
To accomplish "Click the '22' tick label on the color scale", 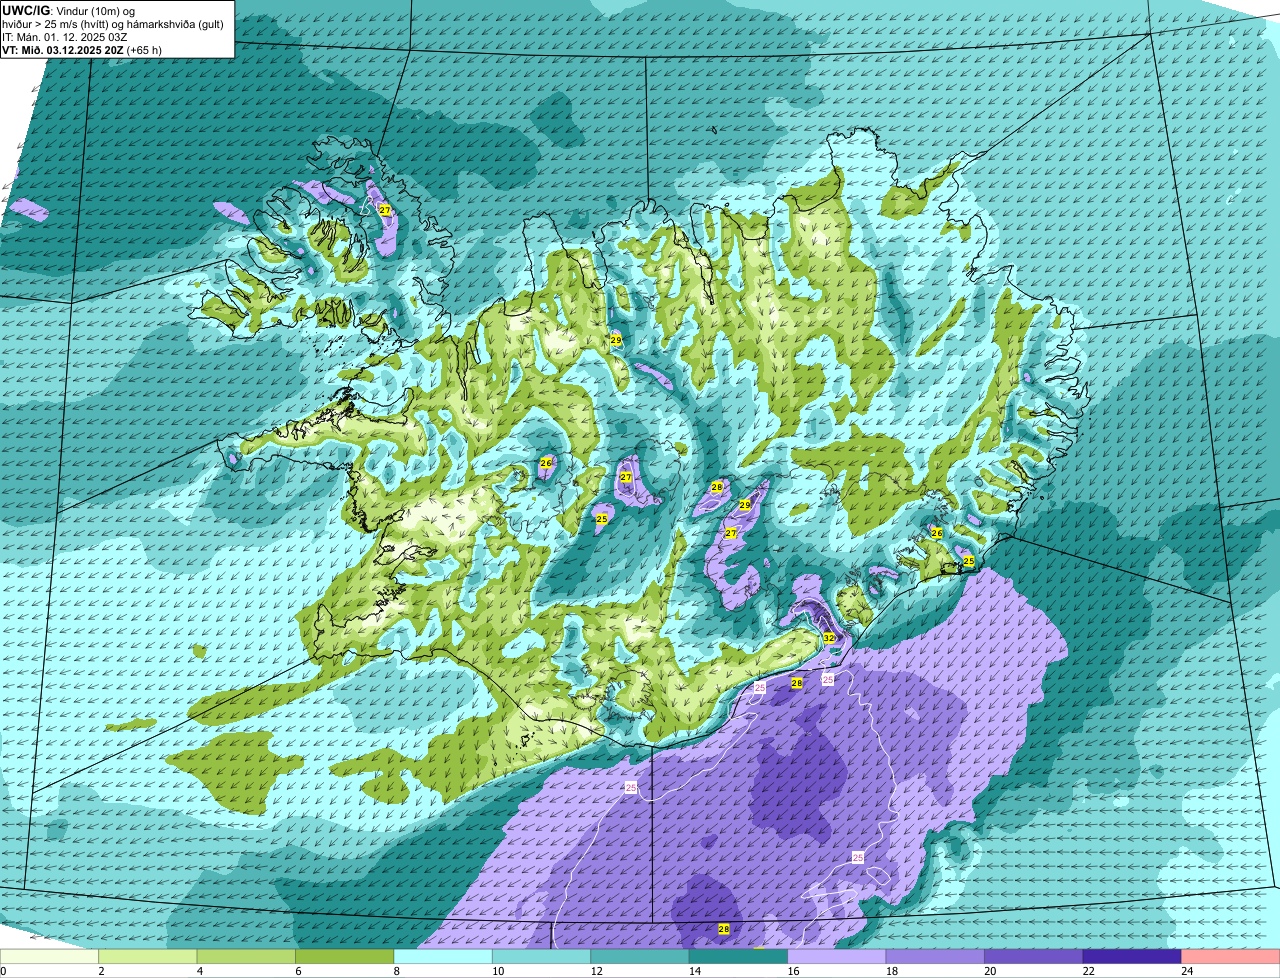I will [1088, 971].
